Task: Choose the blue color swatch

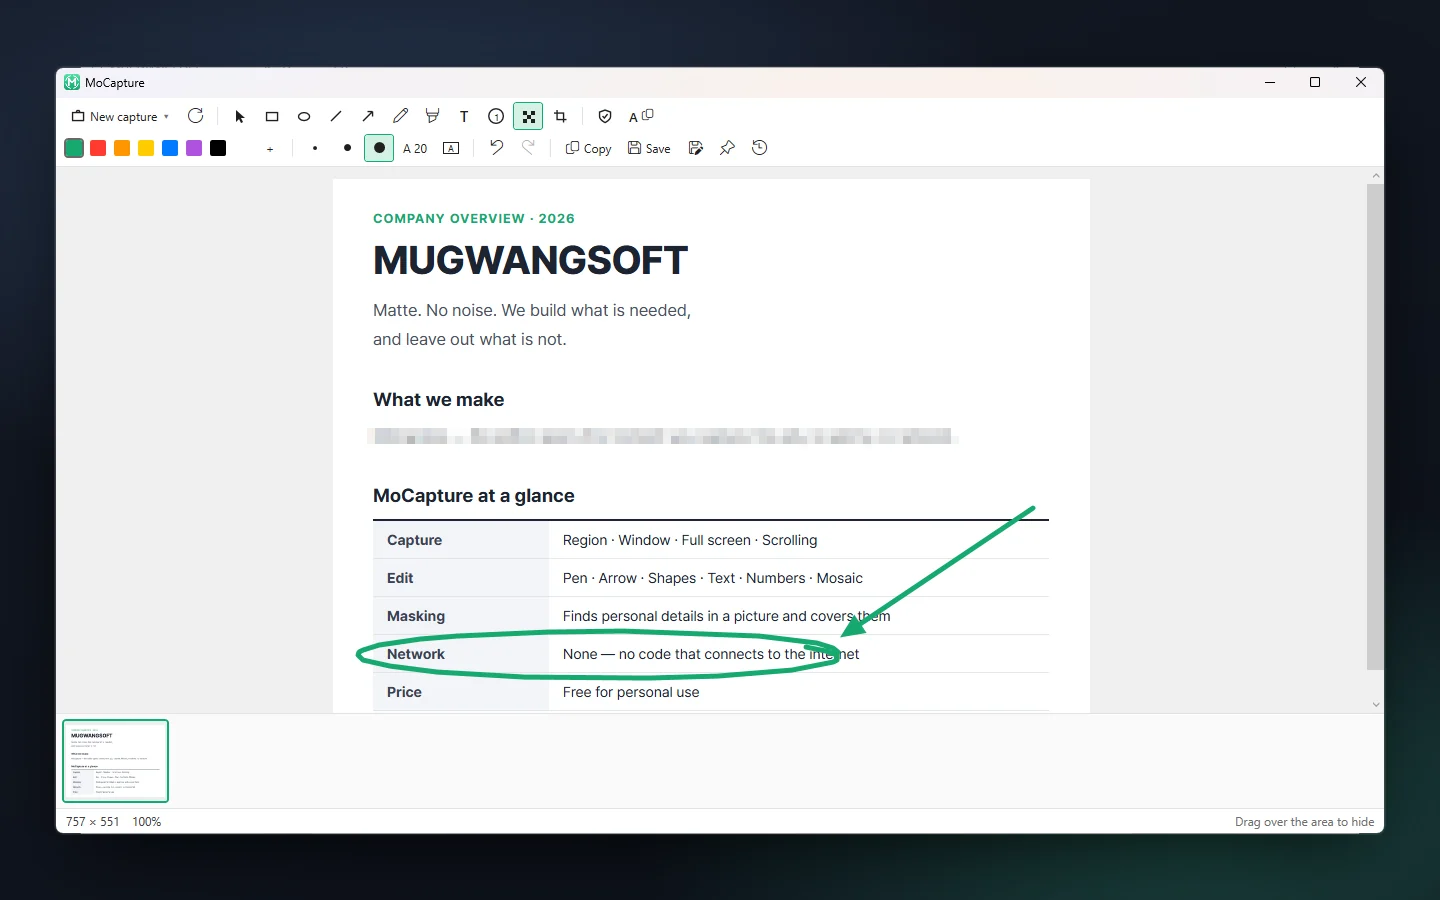Action: (170, 148)
